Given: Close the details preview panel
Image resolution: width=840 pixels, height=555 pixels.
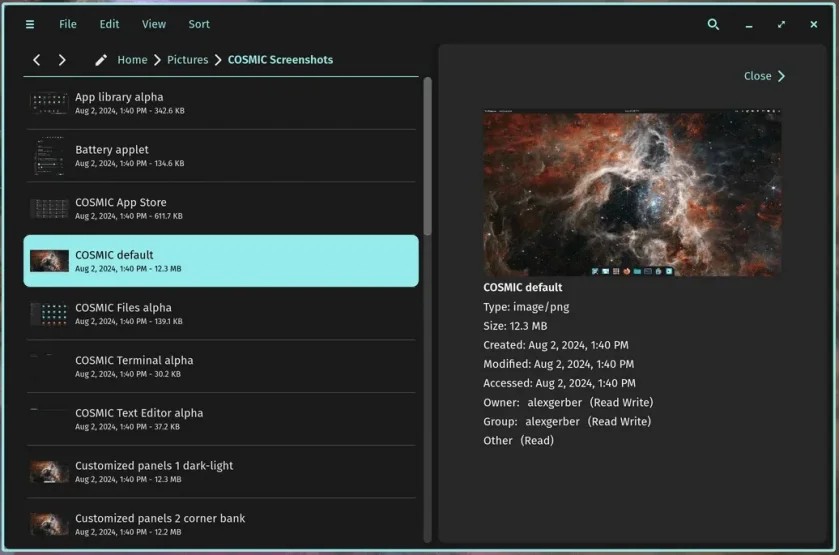Looking at the screenshot, I should [x=764, y=76].
